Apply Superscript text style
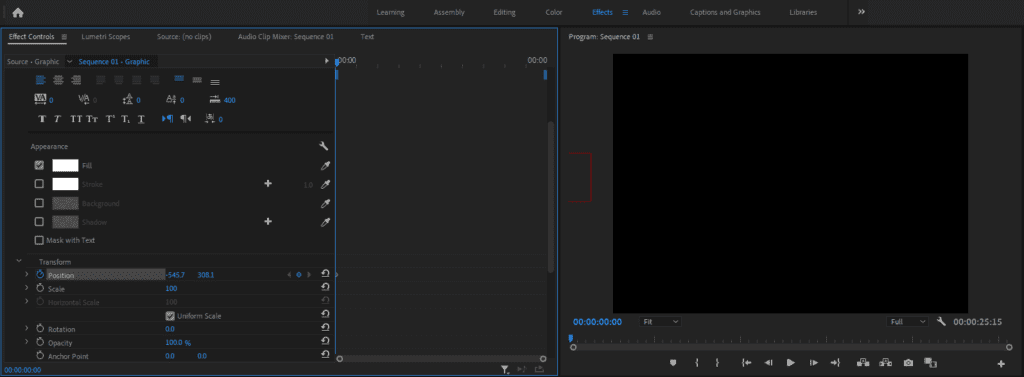The width and height of the screenshot is (1024, 377). 110,119
